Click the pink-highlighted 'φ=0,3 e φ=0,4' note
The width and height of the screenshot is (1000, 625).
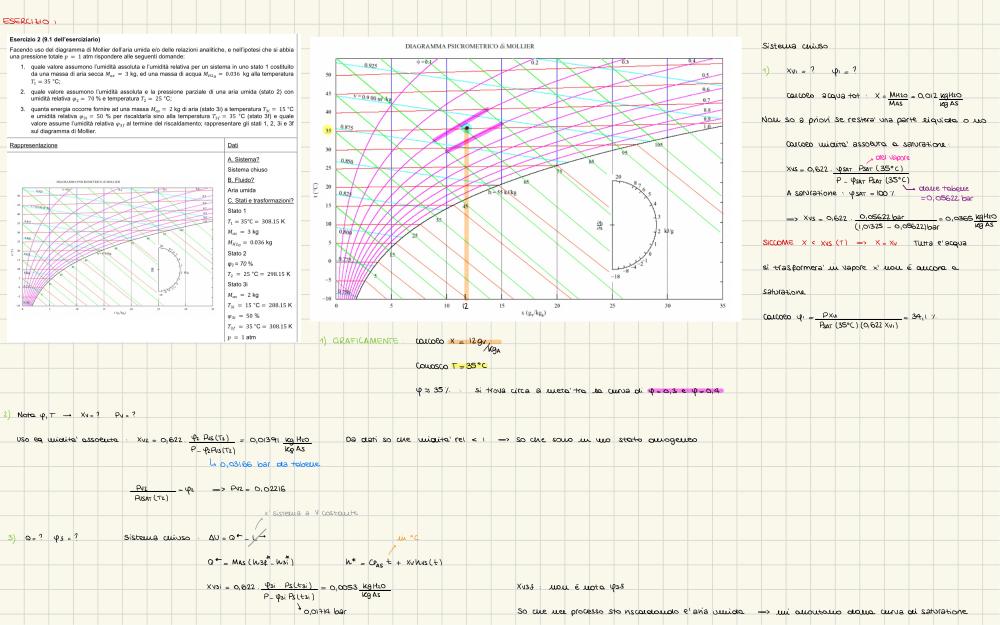pyautogui.click(x=684, y=391)
